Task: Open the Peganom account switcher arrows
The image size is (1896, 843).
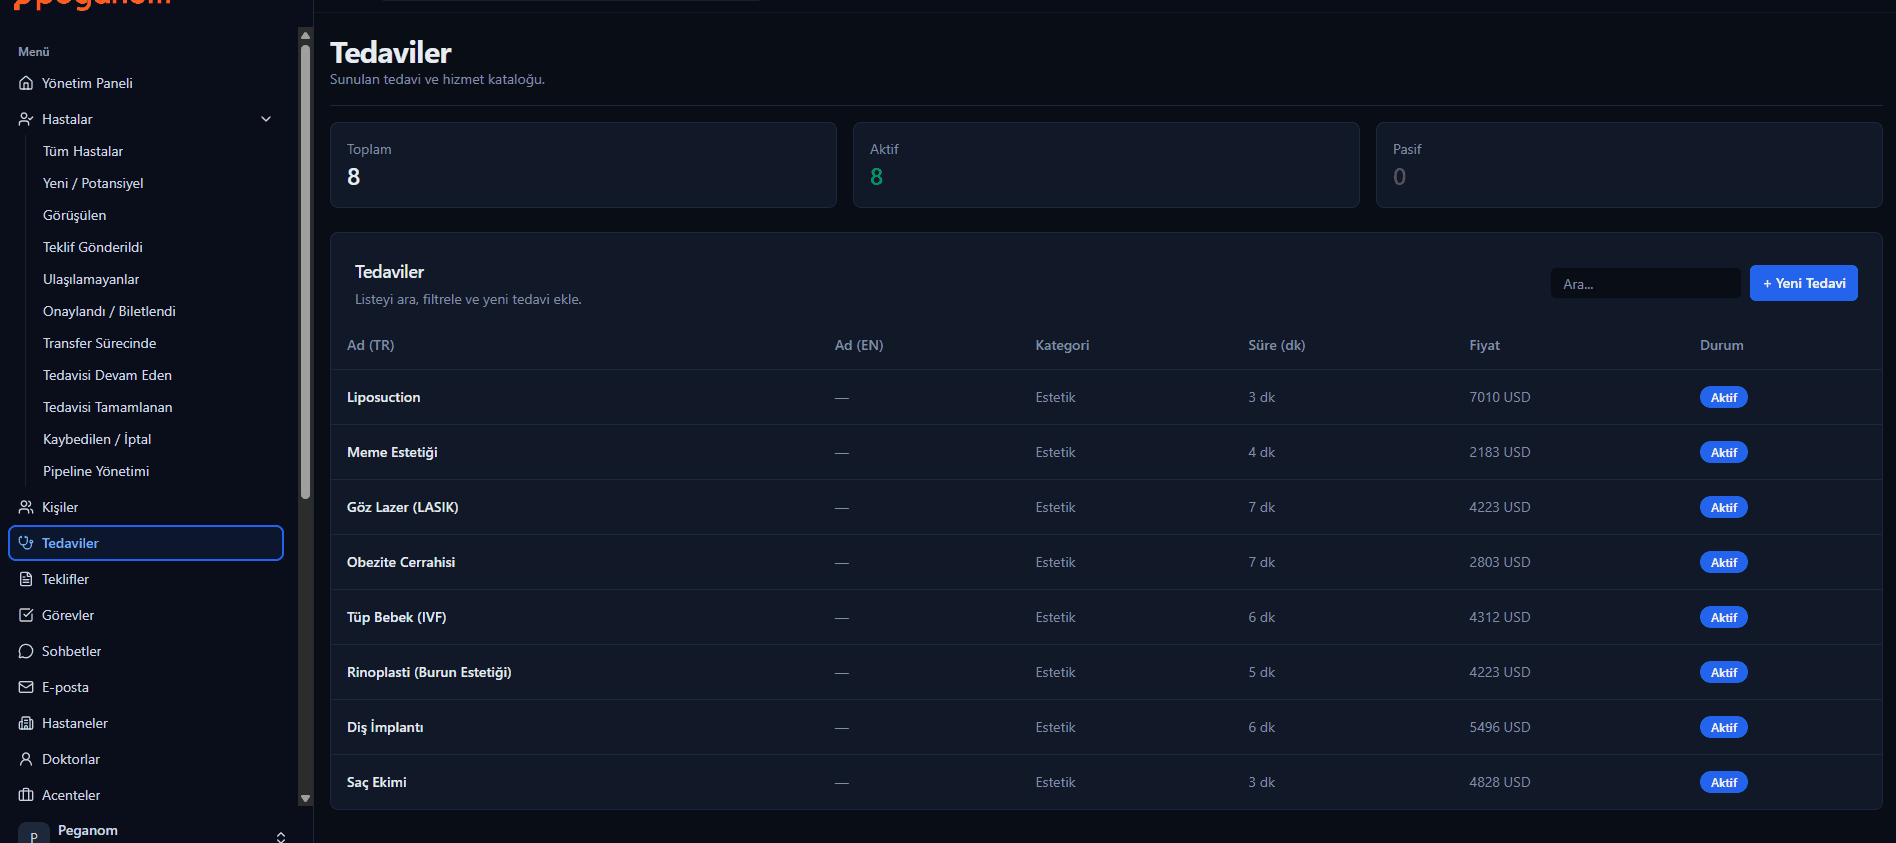Action: [281, 836]
